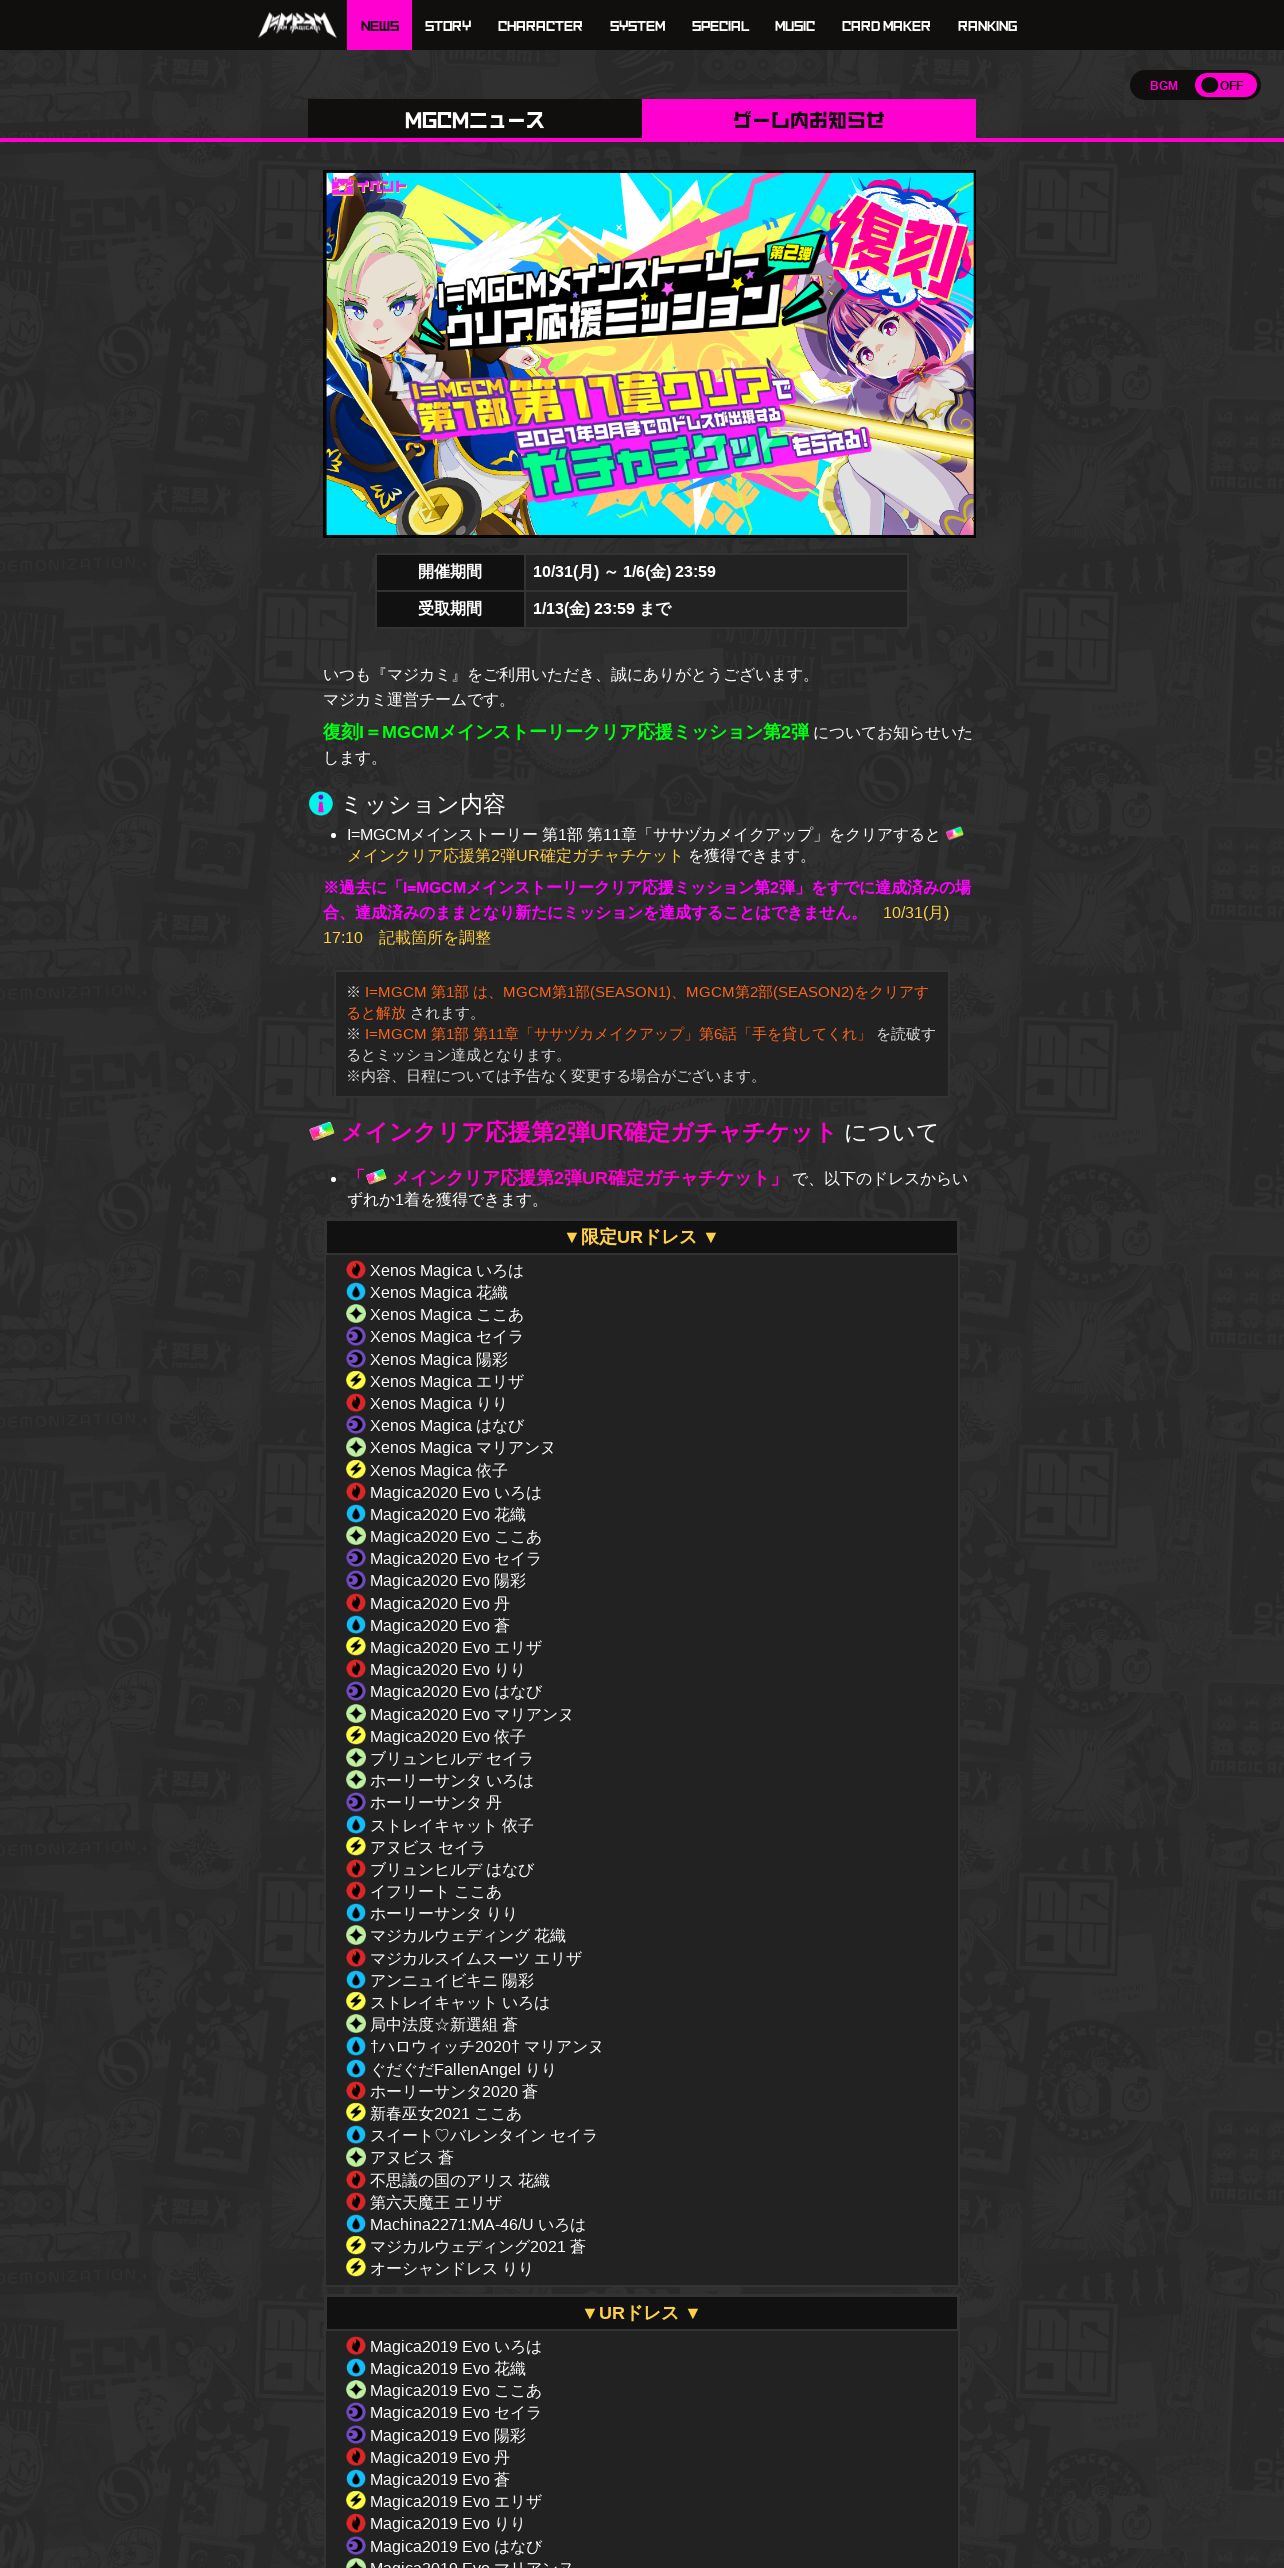1284x2568 pixels.
Task: Open the MUSIC menu item
Action: 794,26
